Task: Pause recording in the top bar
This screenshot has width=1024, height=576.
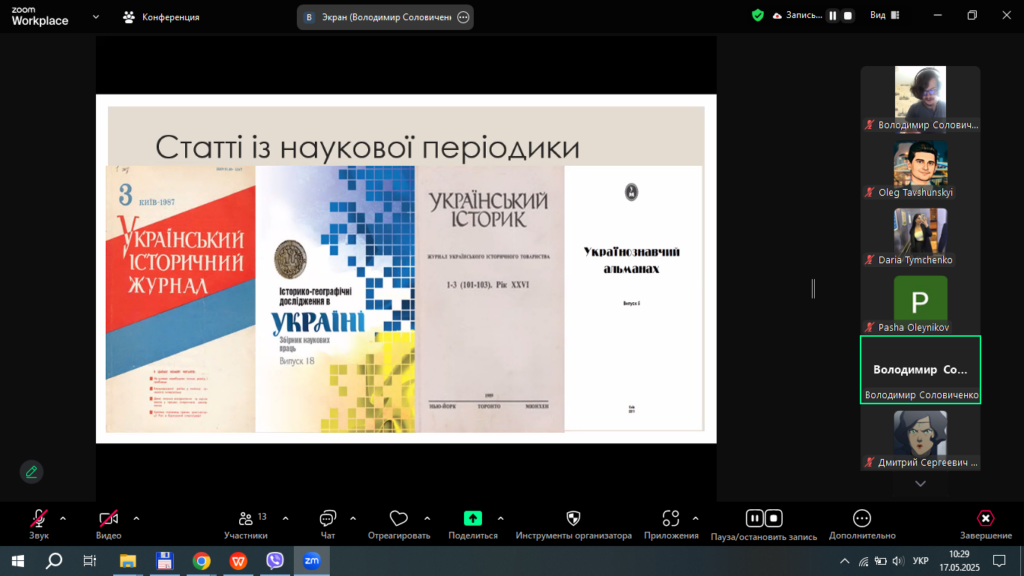Action: [832, 16]
